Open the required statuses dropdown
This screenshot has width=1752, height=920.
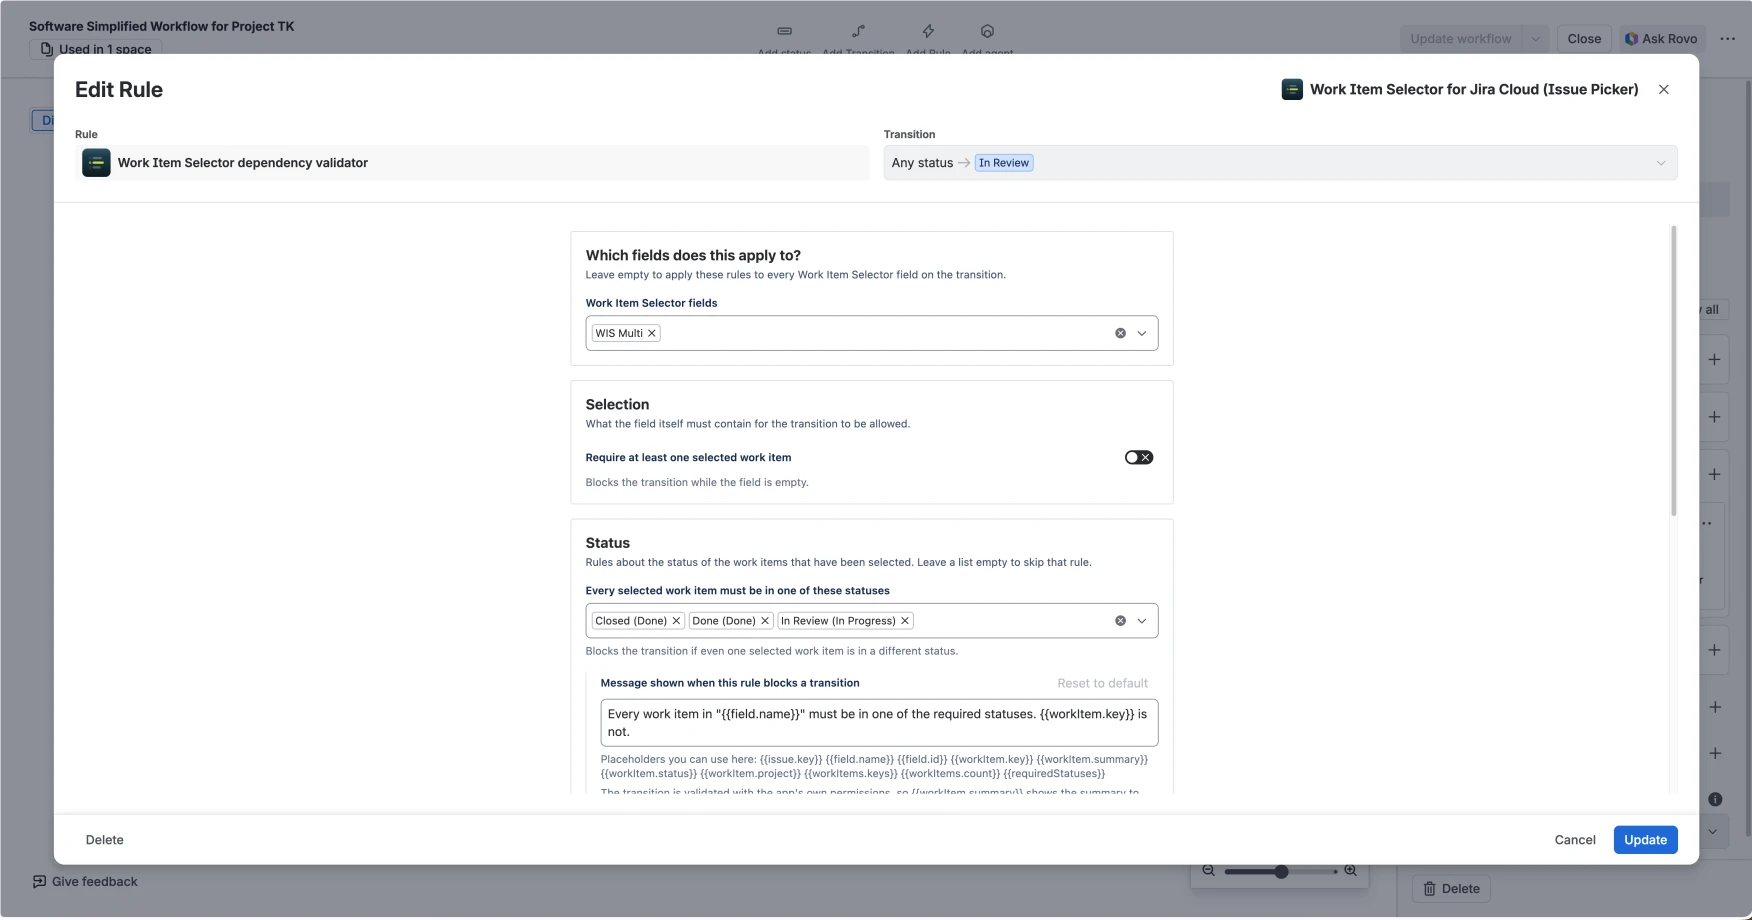pyautogui.click(x=1142, y=621)
